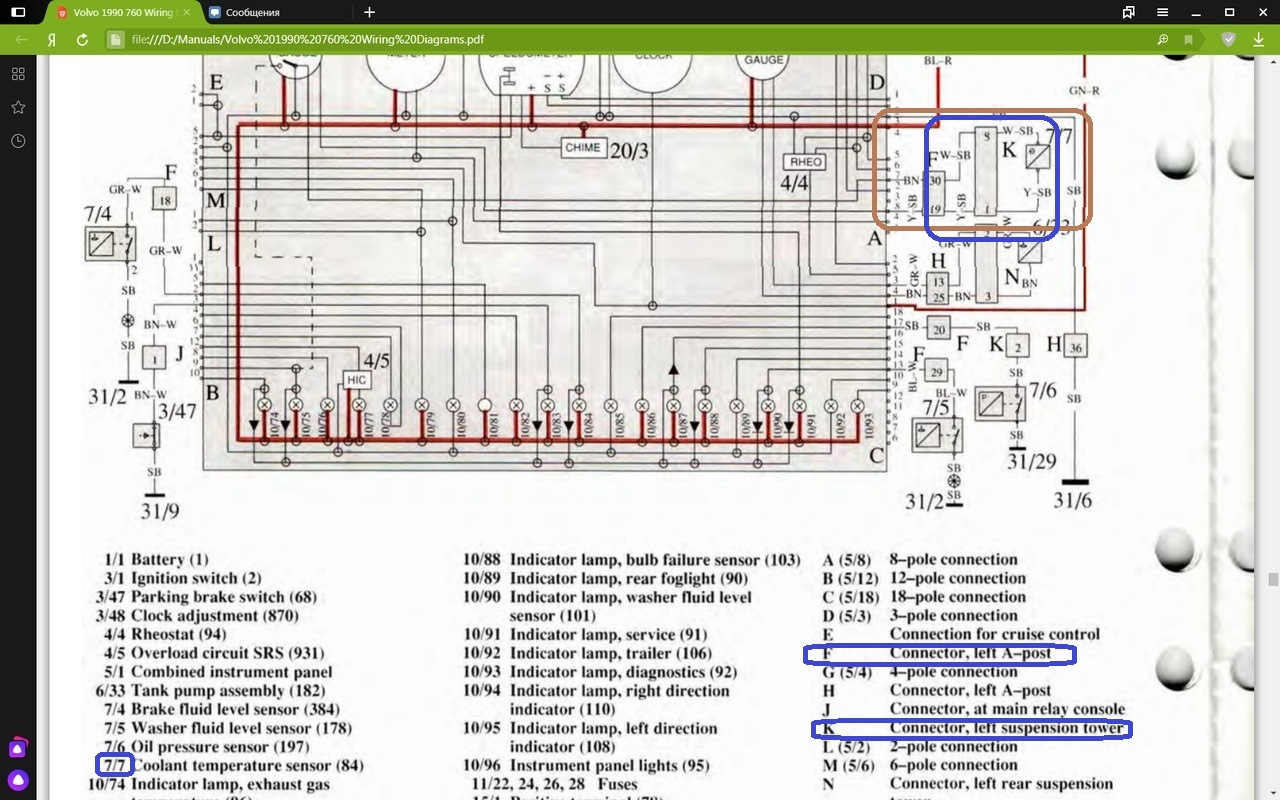Click the Yandex Я home button
1280x800 pixels.
[x=51, y=39]
